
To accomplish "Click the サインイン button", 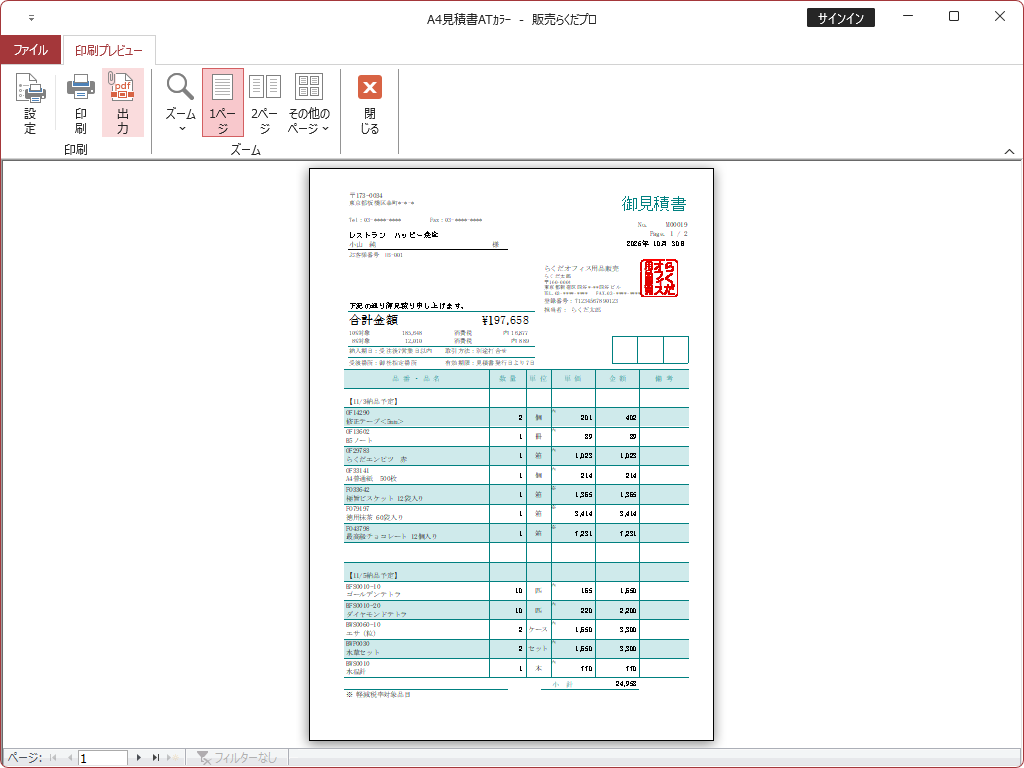I will tap(841, 18).
